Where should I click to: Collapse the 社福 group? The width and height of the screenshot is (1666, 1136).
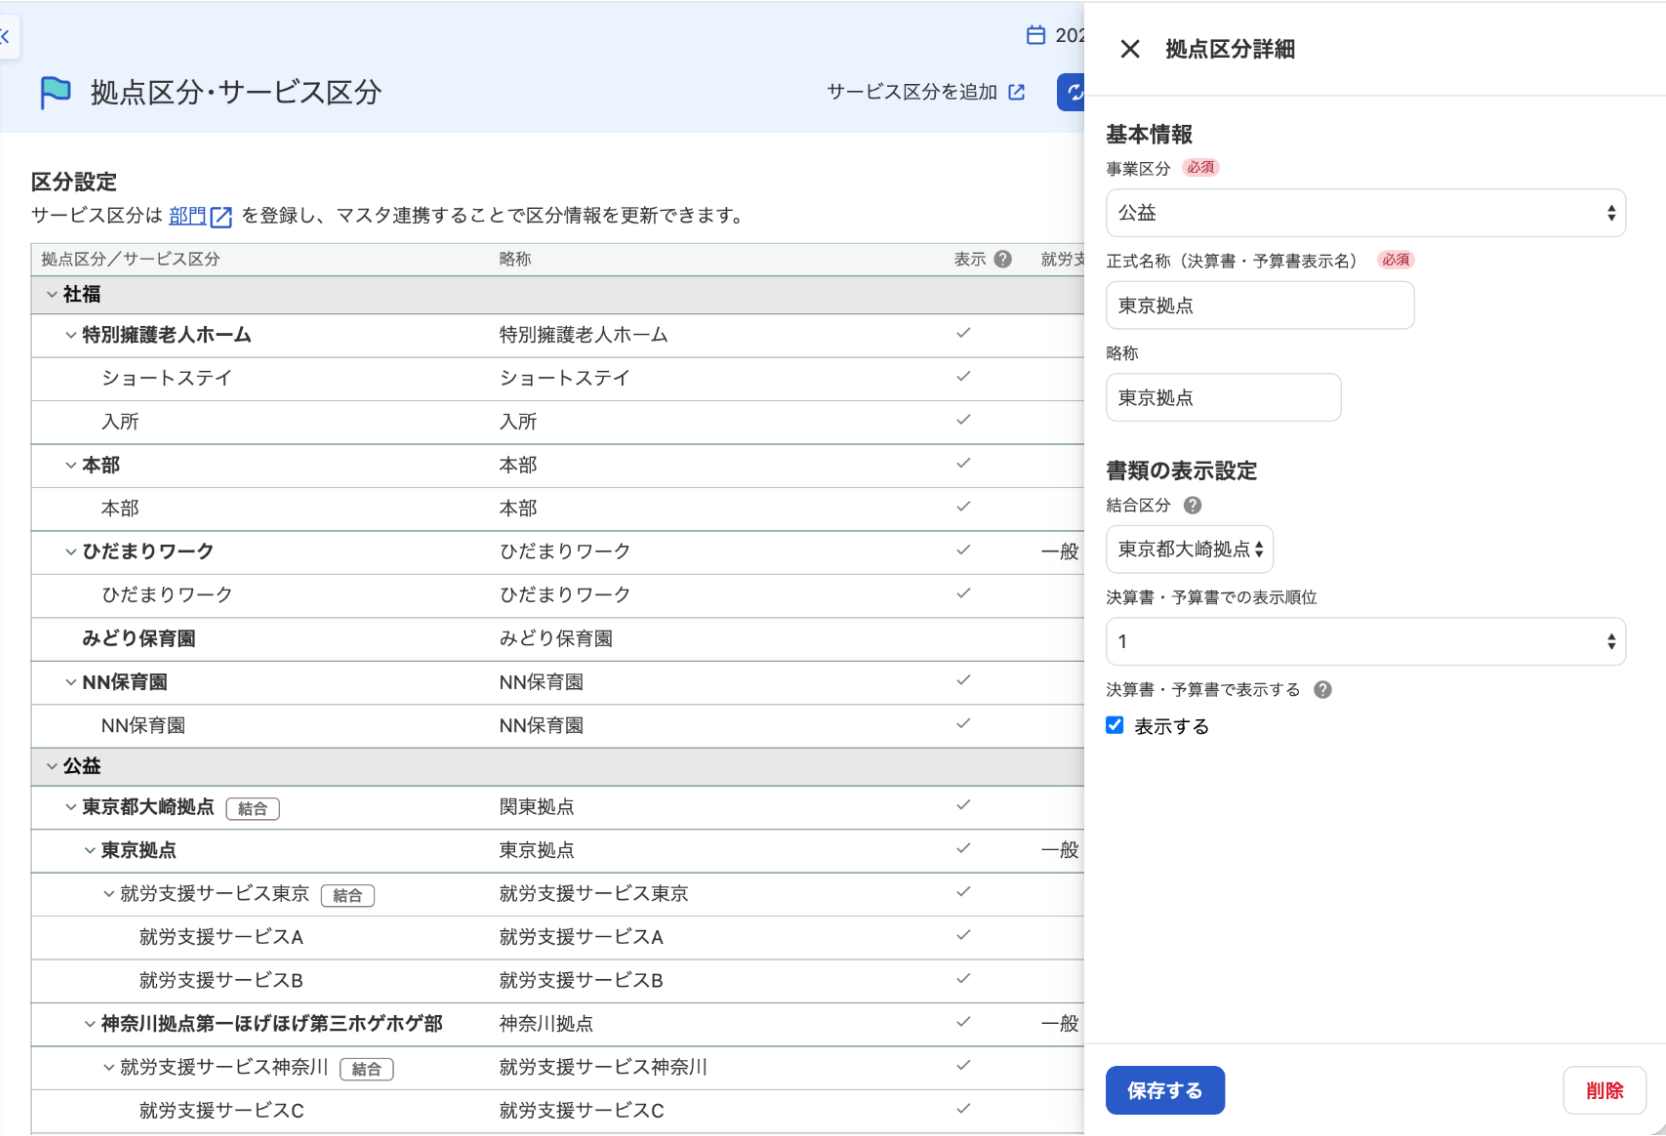(x=52, y=294)
